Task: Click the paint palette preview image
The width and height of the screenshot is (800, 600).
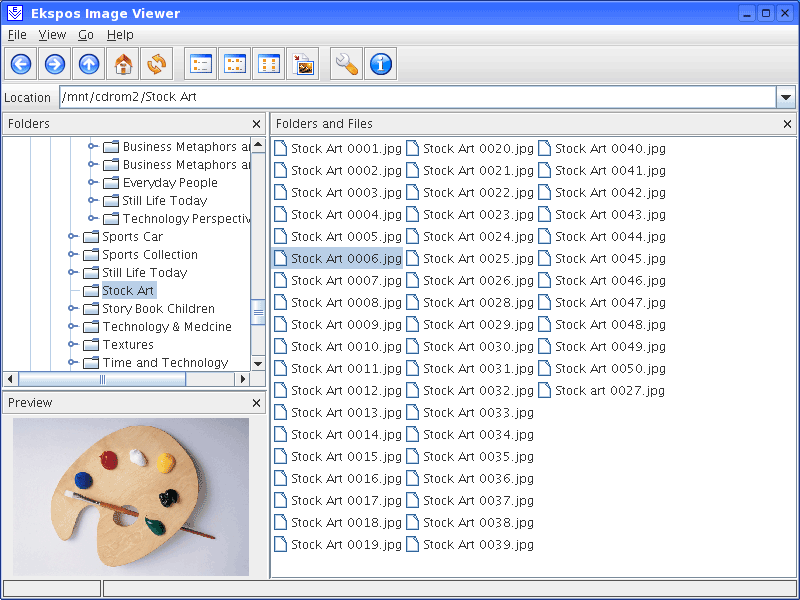Action: pyautogui.click(x=131, y=497)
